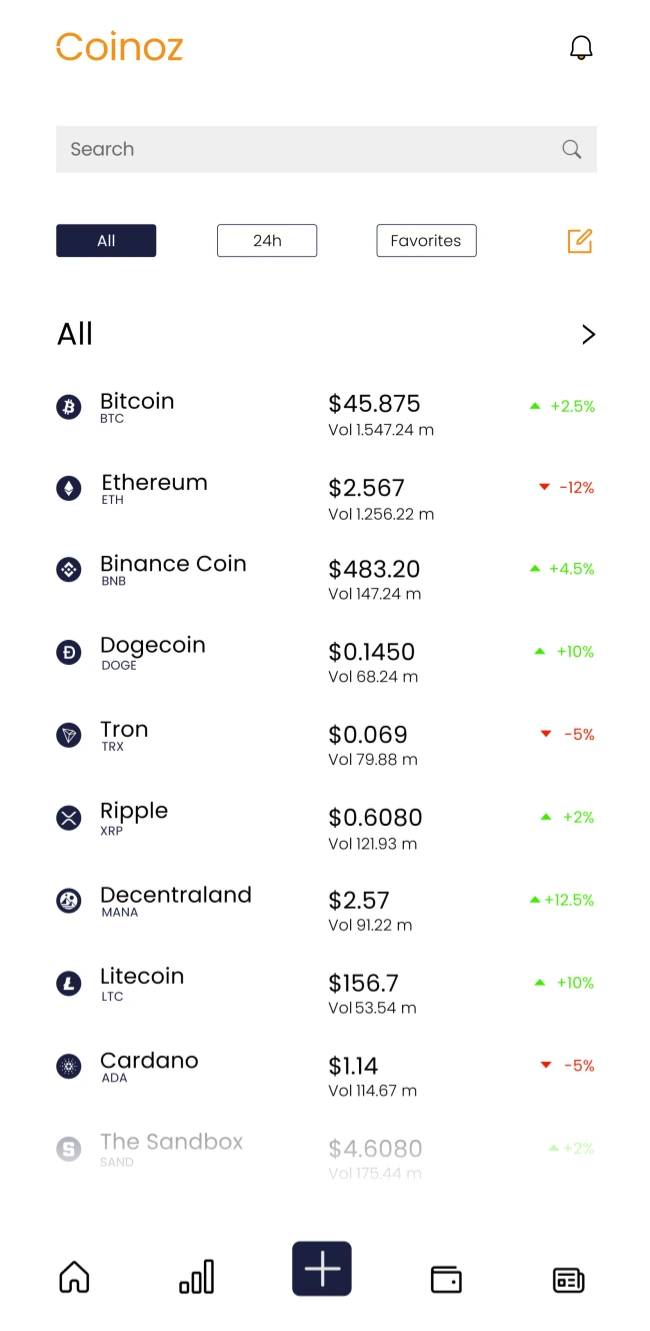This screenshot has width=650, height=1331.
Task: Open the notifications bell
Action: tap(581, 48)
